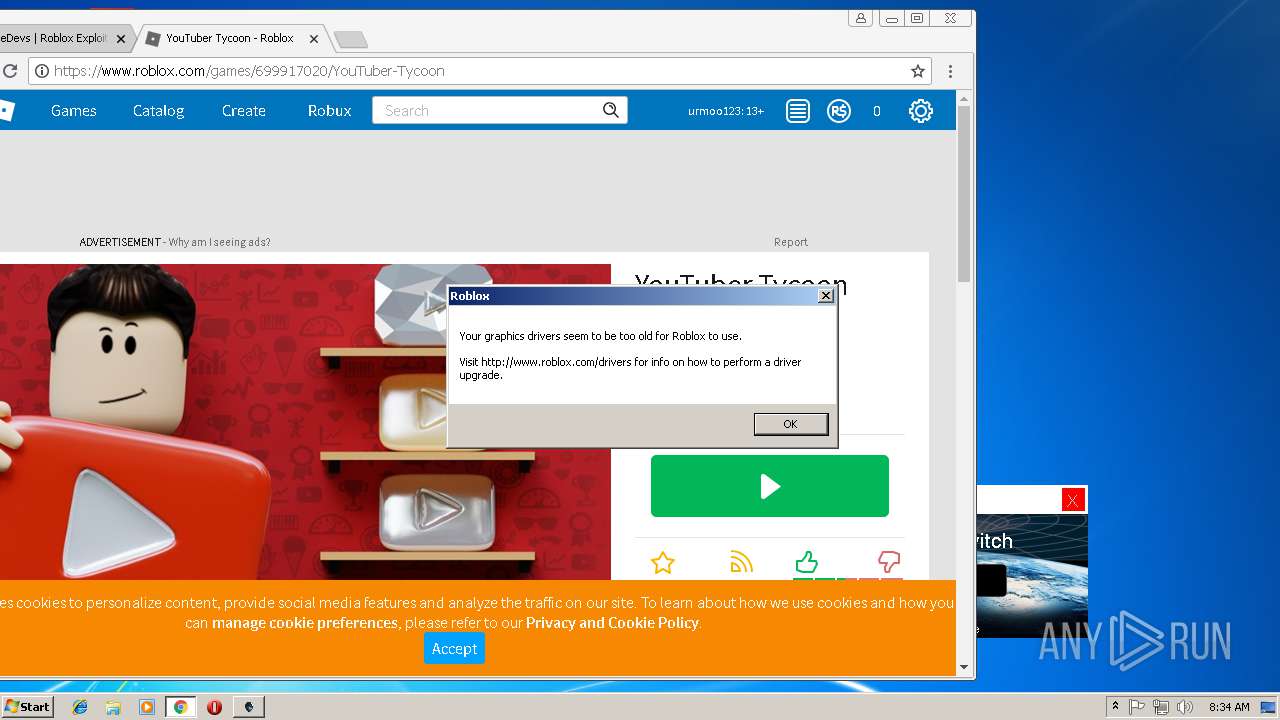
Task: Open Privacy and Cookie Policy link
Action: [x=612, y=623]
